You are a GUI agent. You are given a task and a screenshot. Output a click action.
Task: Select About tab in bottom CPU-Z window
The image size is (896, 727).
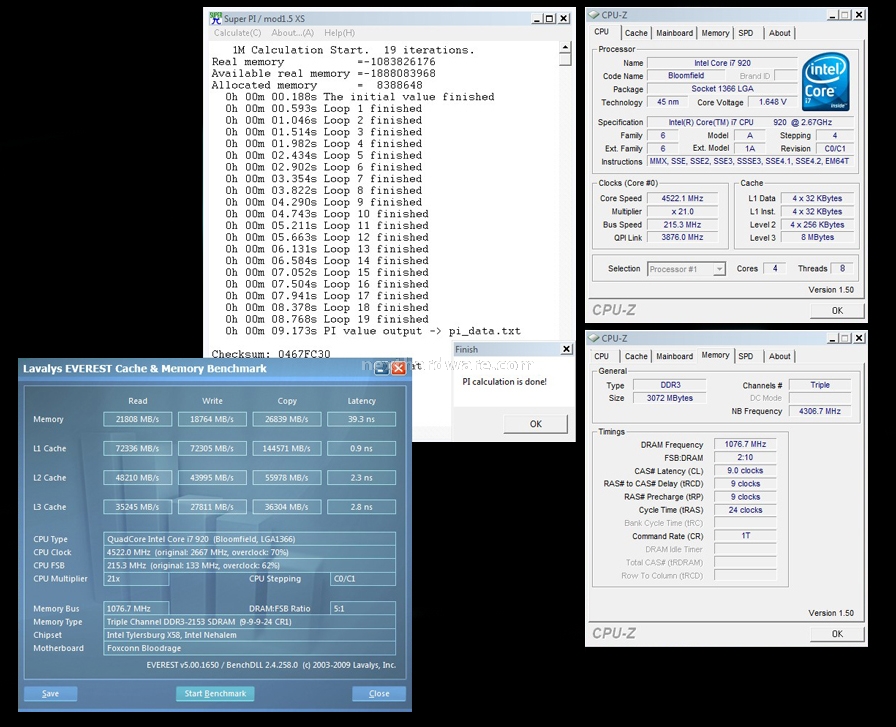[x=779, y=356]
